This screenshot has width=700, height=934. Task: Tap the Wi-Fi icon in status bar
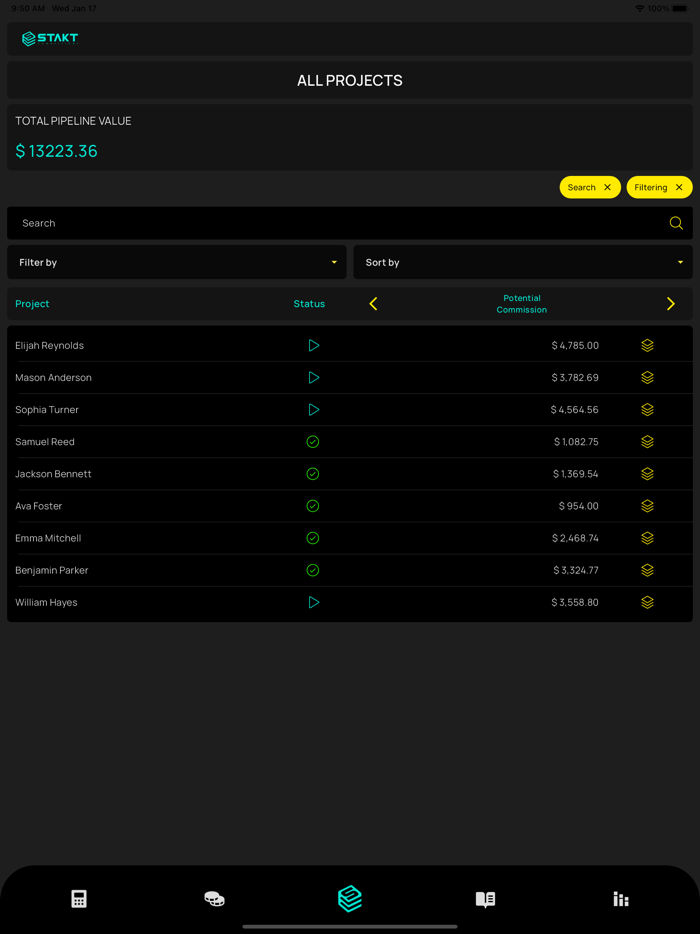coord(640,8)
